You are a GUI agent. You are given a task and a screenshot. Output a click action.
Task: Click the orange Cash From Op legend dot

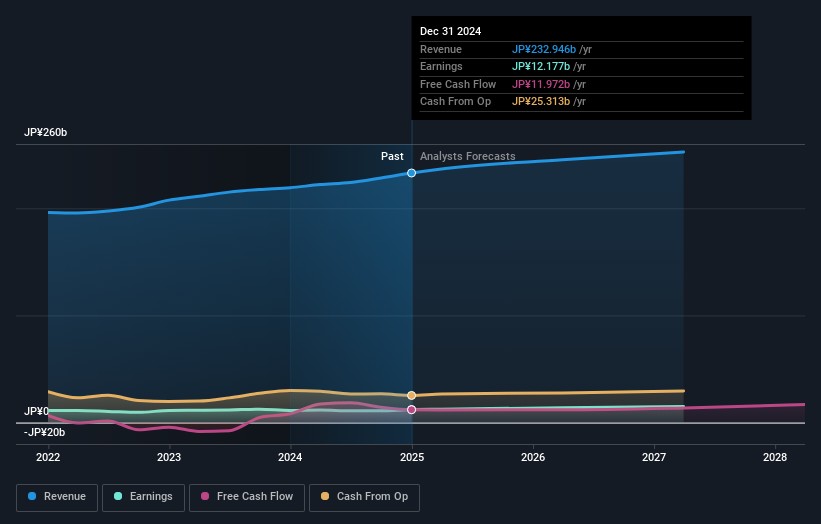pyautogui.click(x=325, y=496)
